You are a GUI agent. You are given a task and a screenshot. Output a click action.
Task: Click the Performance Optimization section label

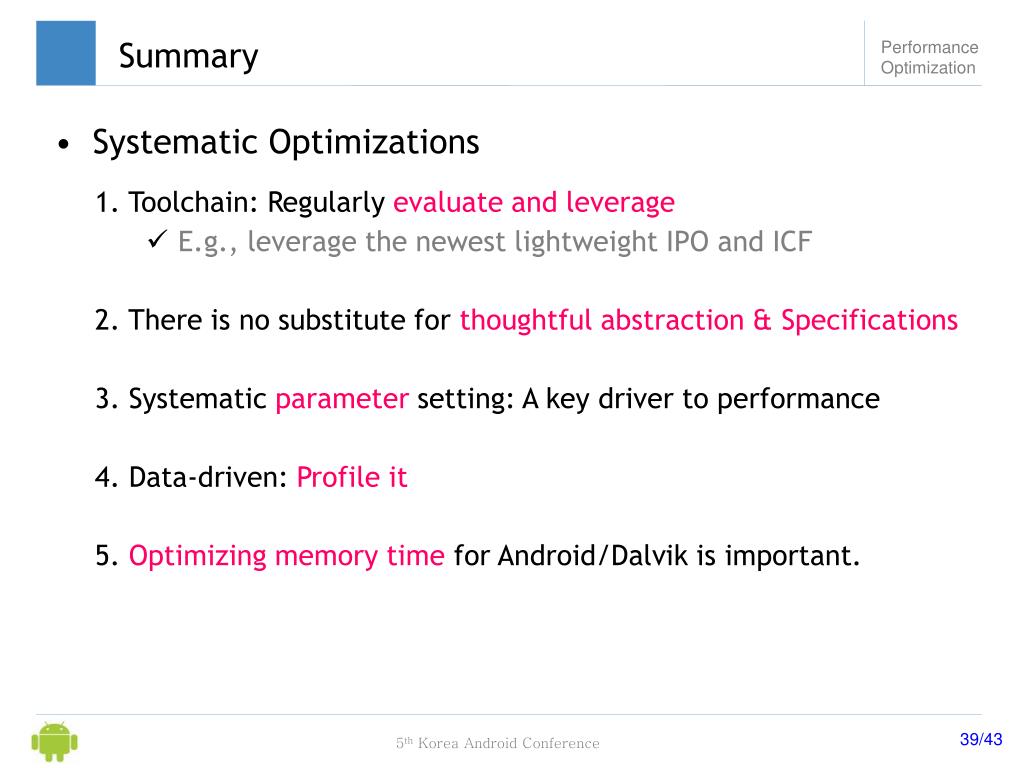pyautogui.click(x=929, y=57)
